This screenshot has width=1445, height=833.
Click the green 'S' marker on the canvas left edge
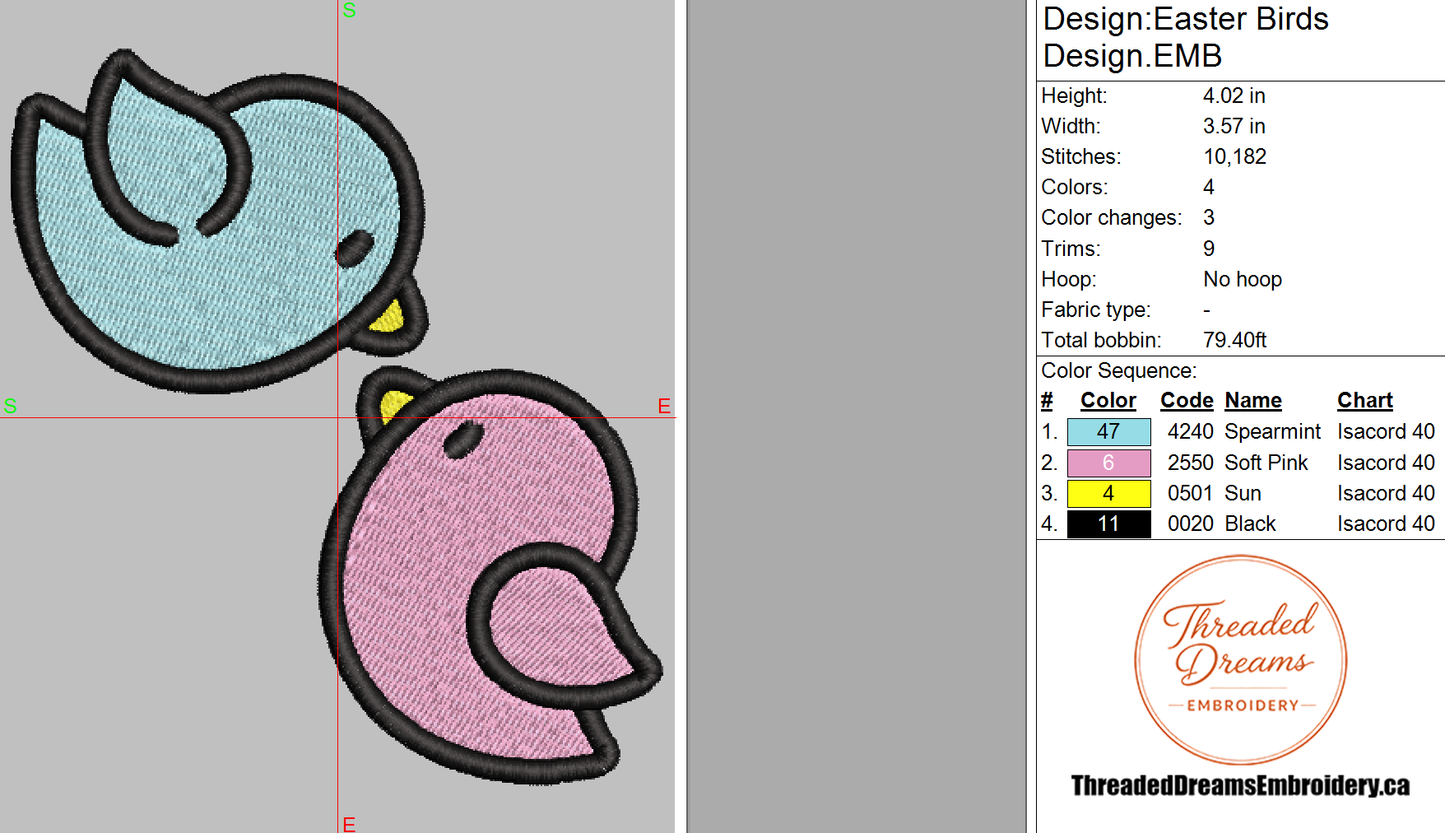click(10, 406)
